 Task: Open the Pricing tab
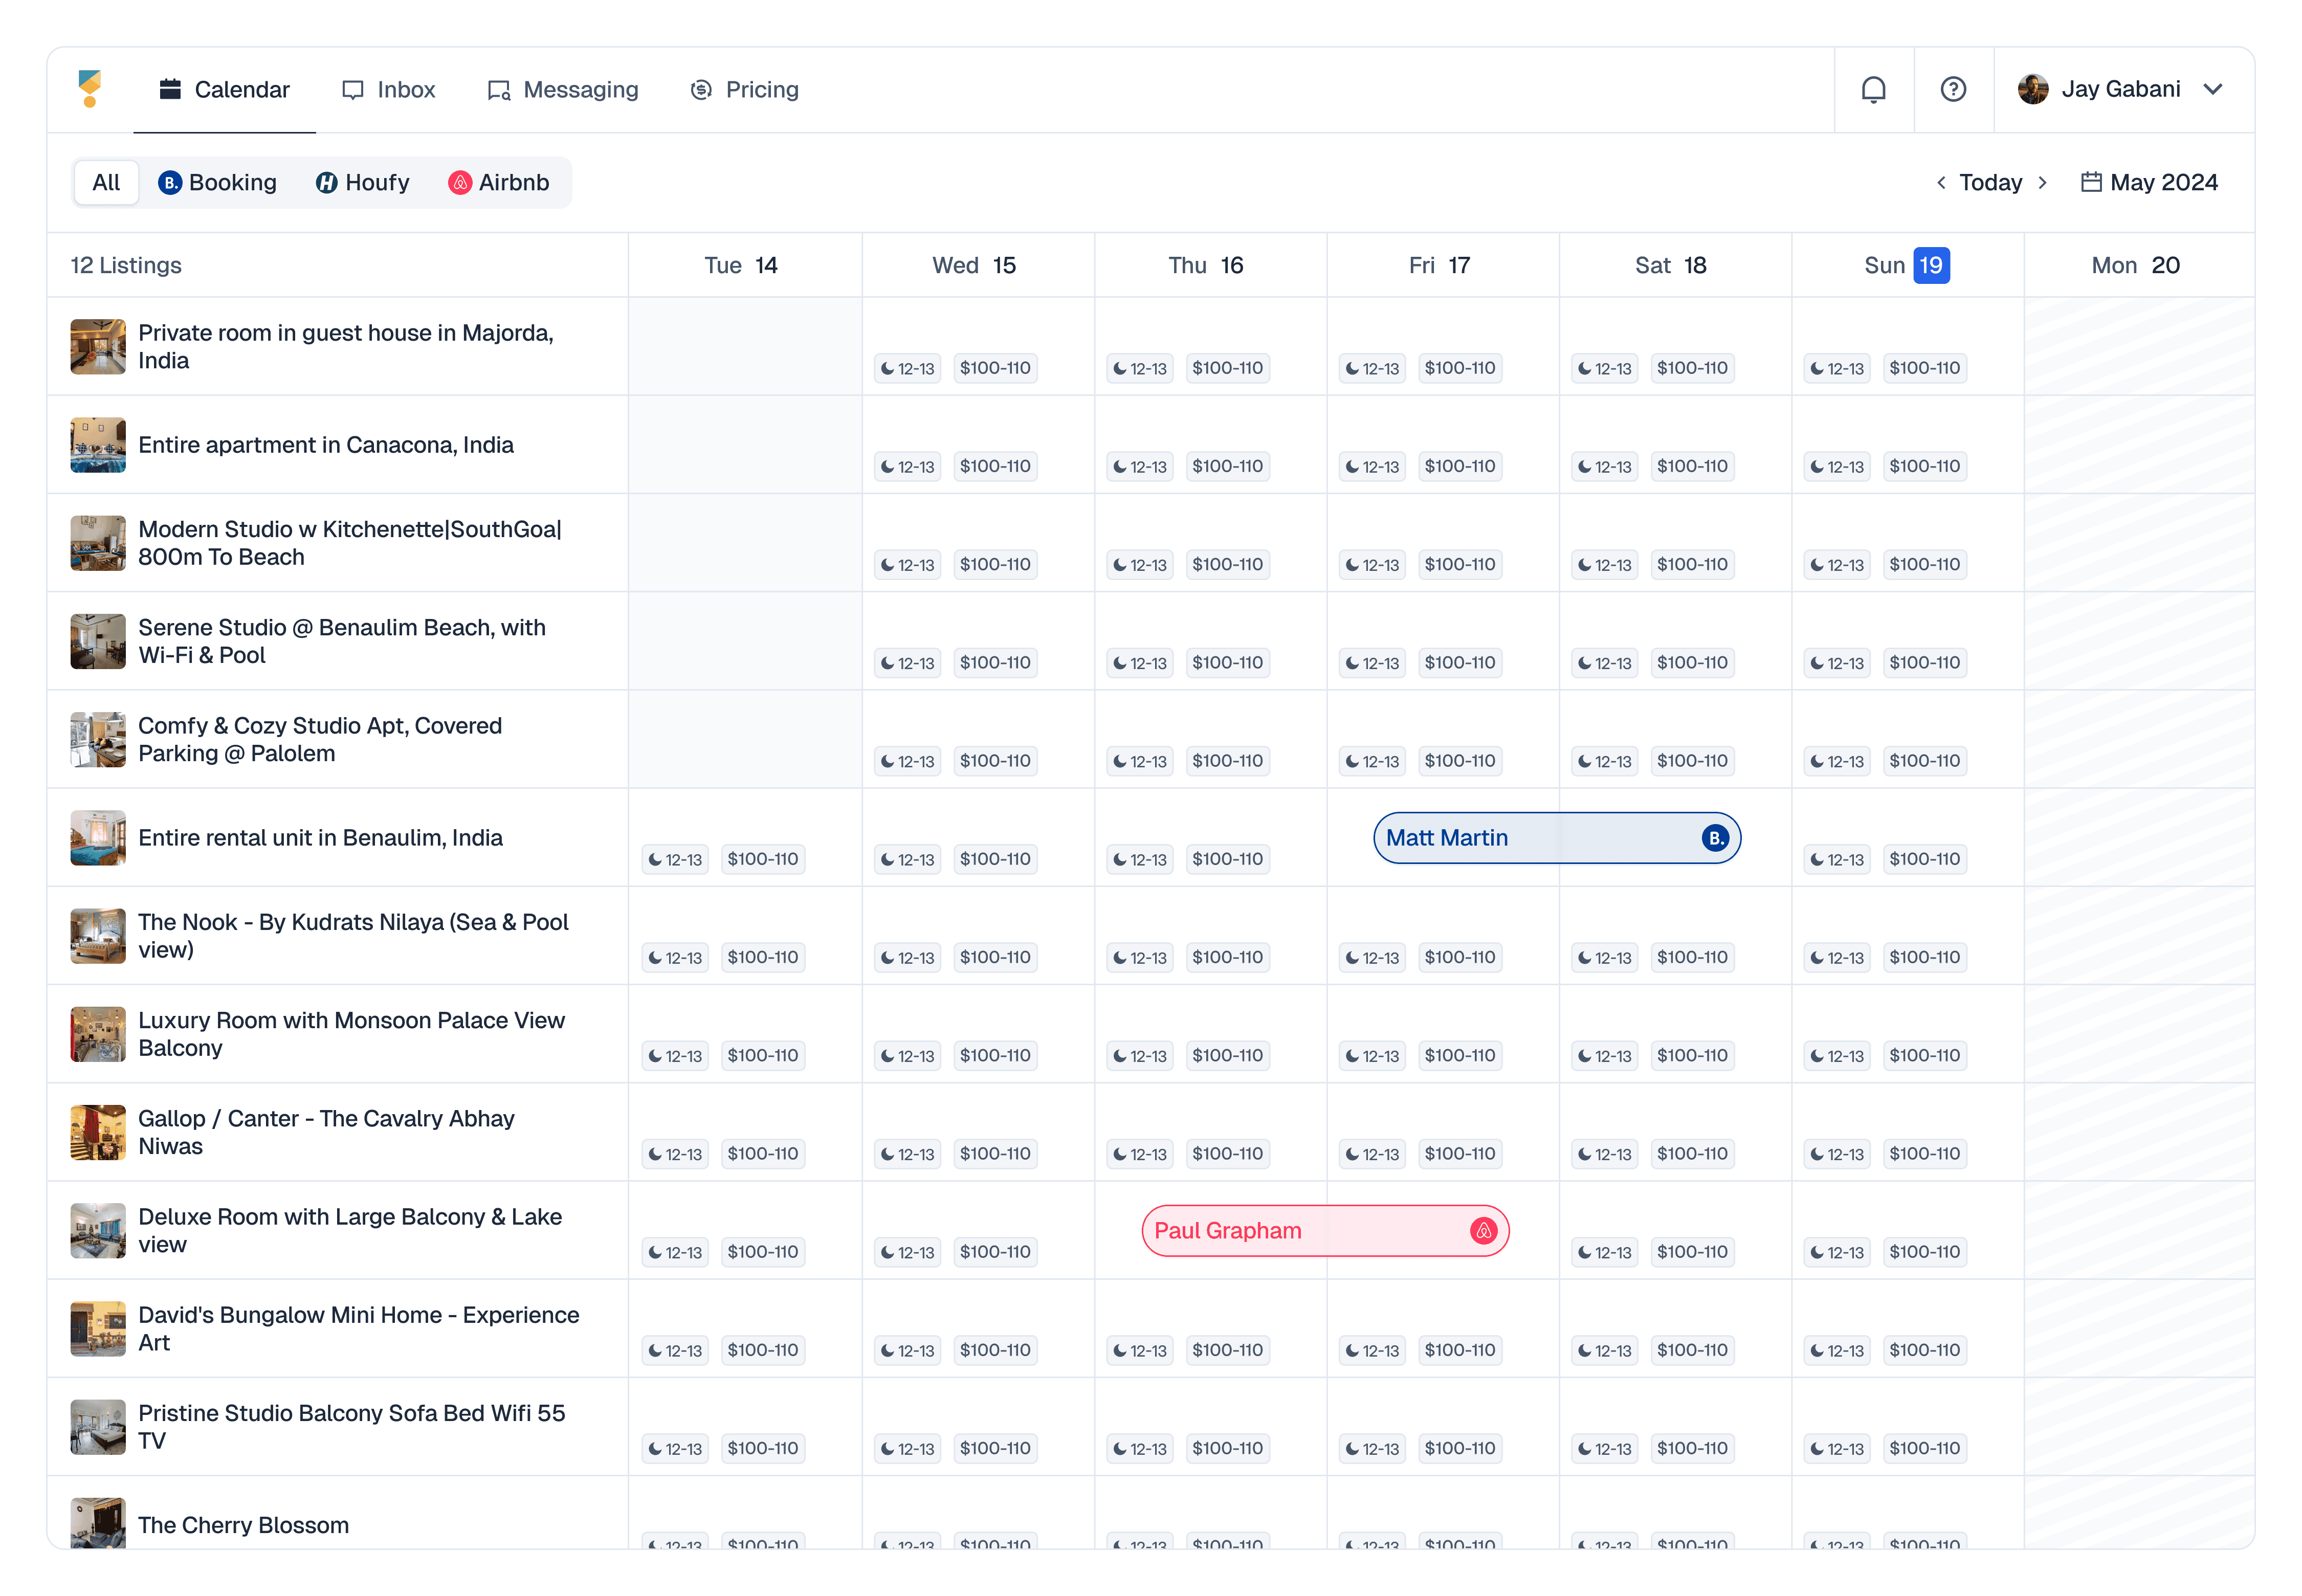(745, 90)
